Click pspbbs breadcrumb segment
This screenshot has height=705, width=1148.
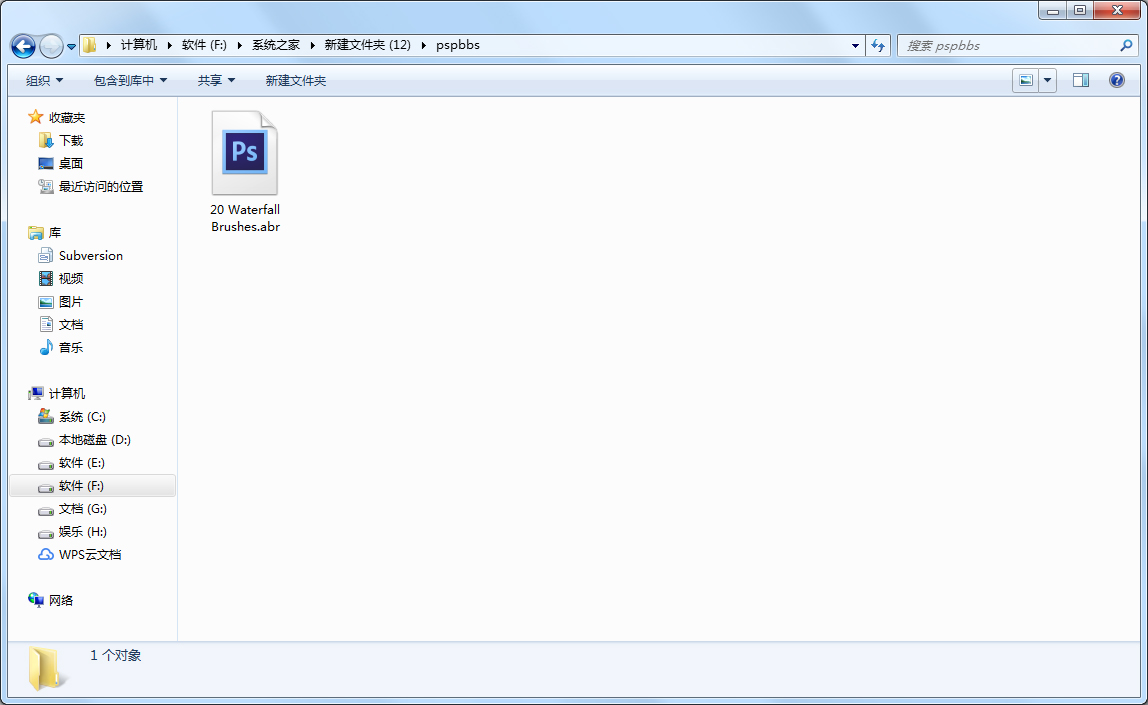pyautogui.click(x=458, y=45)
